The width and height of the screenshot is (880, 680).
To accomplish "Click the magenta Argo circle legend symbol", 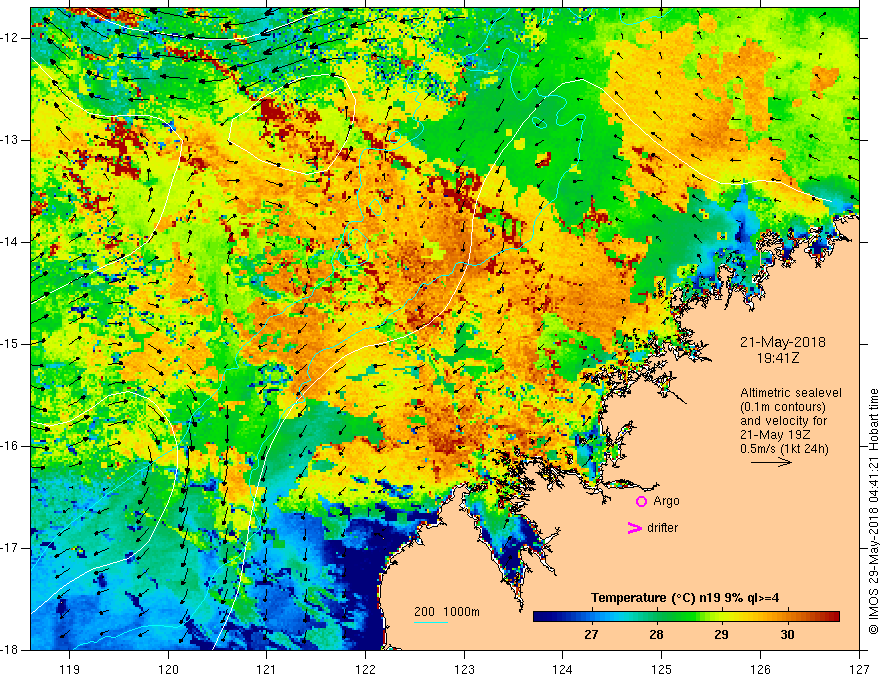I will coord(641,502).
